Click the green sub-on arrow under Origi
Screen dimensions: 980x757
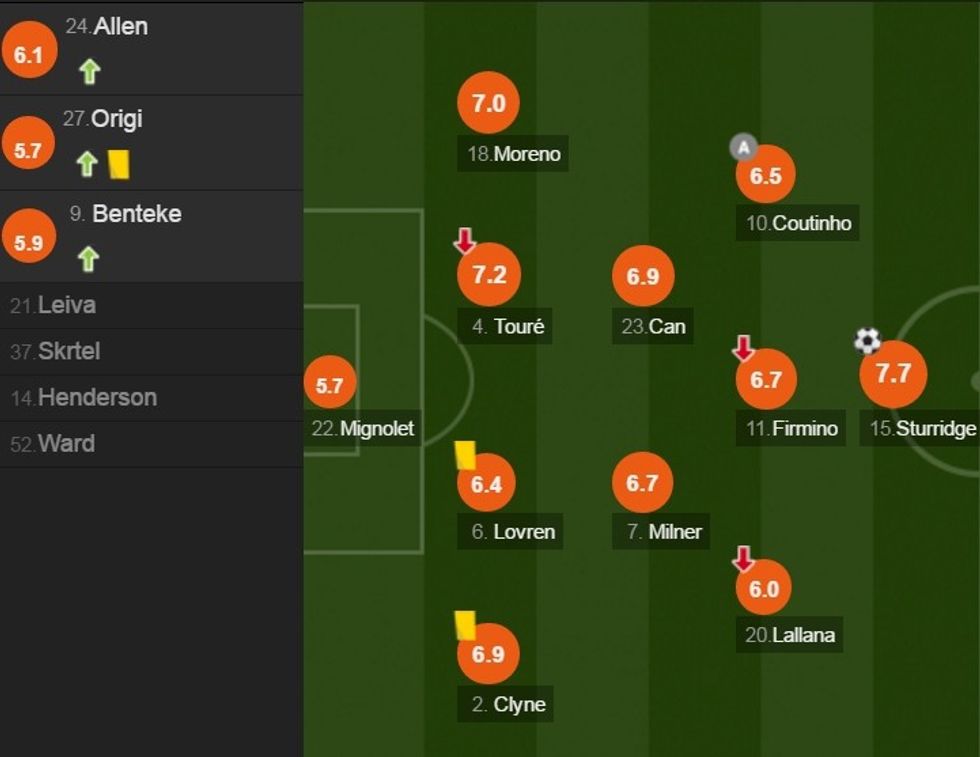[x=87, y=164]
